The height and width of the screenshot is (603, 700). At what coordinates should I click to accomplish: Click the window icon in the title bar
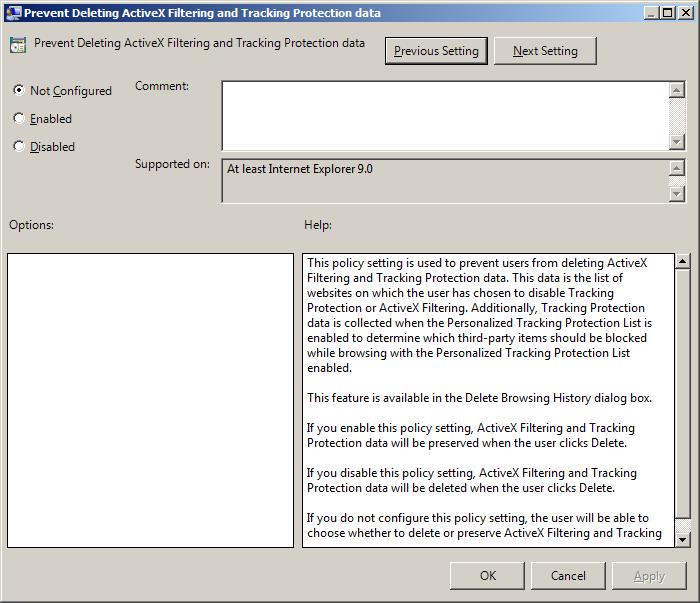click(x=13, y=13)
